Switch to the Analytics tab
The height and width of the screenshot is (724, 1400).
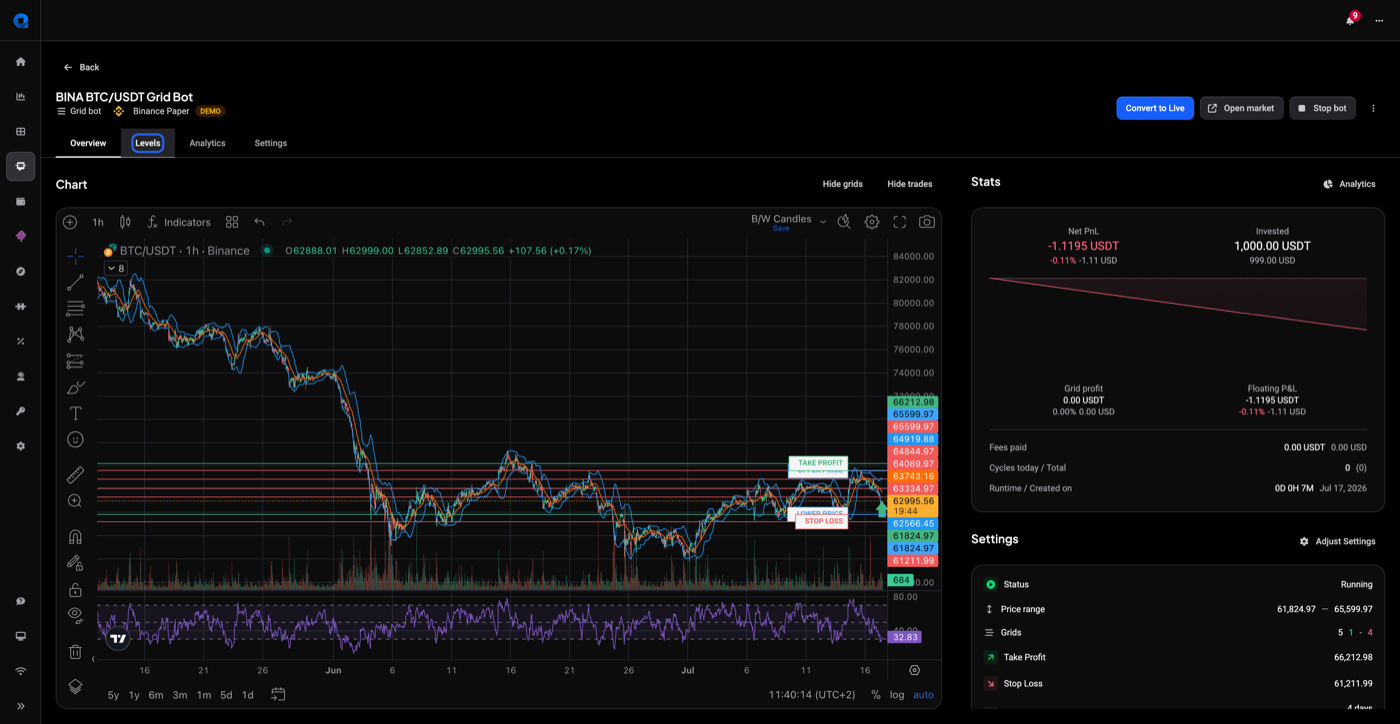[207, 143]
